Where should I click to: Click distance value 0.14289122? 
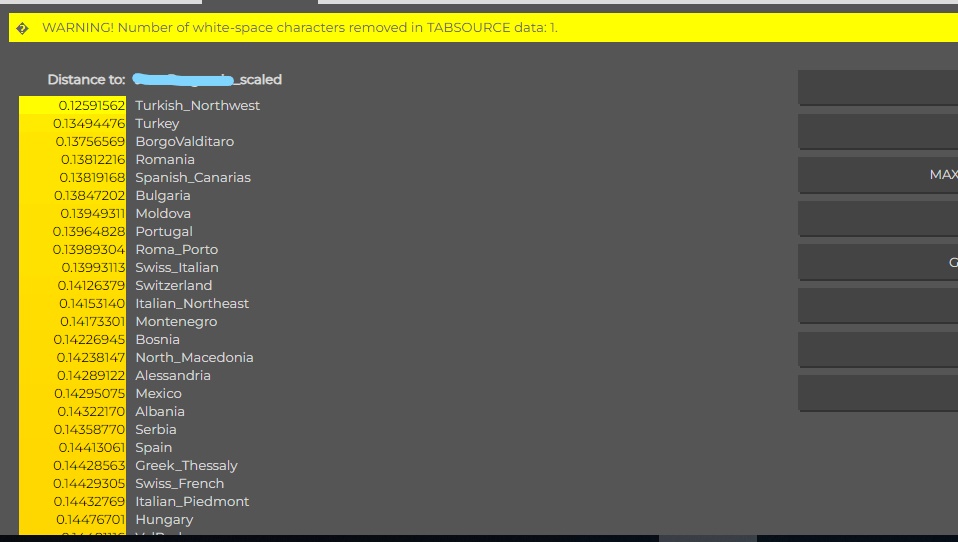(x=91, y=376)
